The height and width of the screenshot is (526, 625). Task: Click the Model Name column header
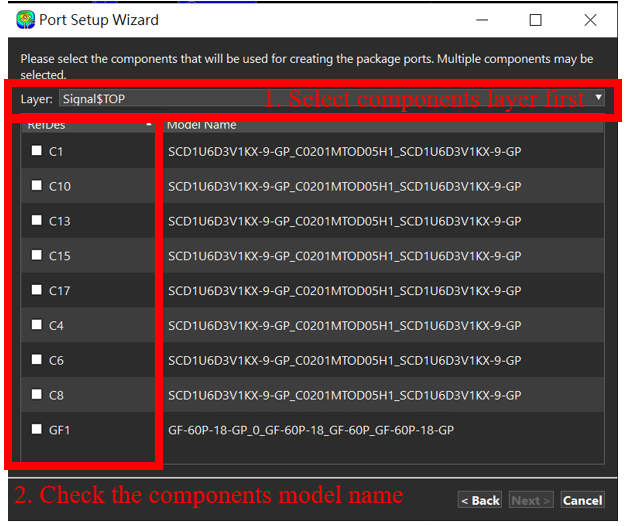[x=383, y=125]
